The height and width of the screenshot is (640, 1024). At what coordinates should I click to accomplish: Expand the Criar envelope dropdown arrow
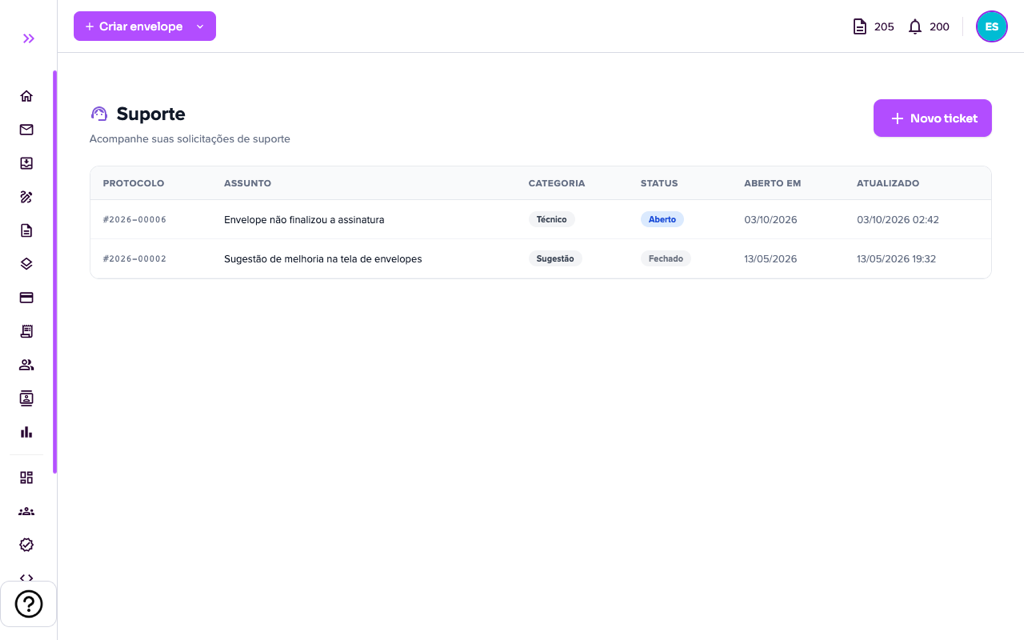200,27
